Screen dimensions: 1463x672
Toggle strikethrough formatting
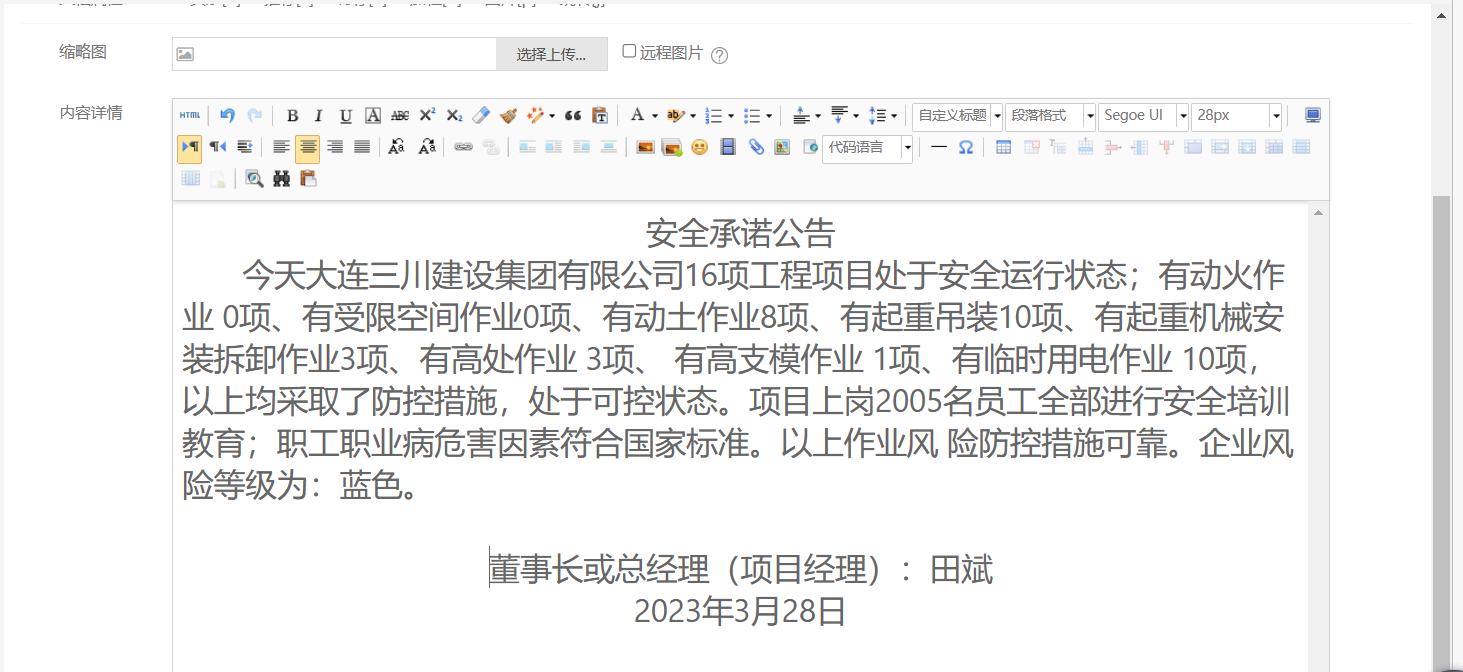400,116
